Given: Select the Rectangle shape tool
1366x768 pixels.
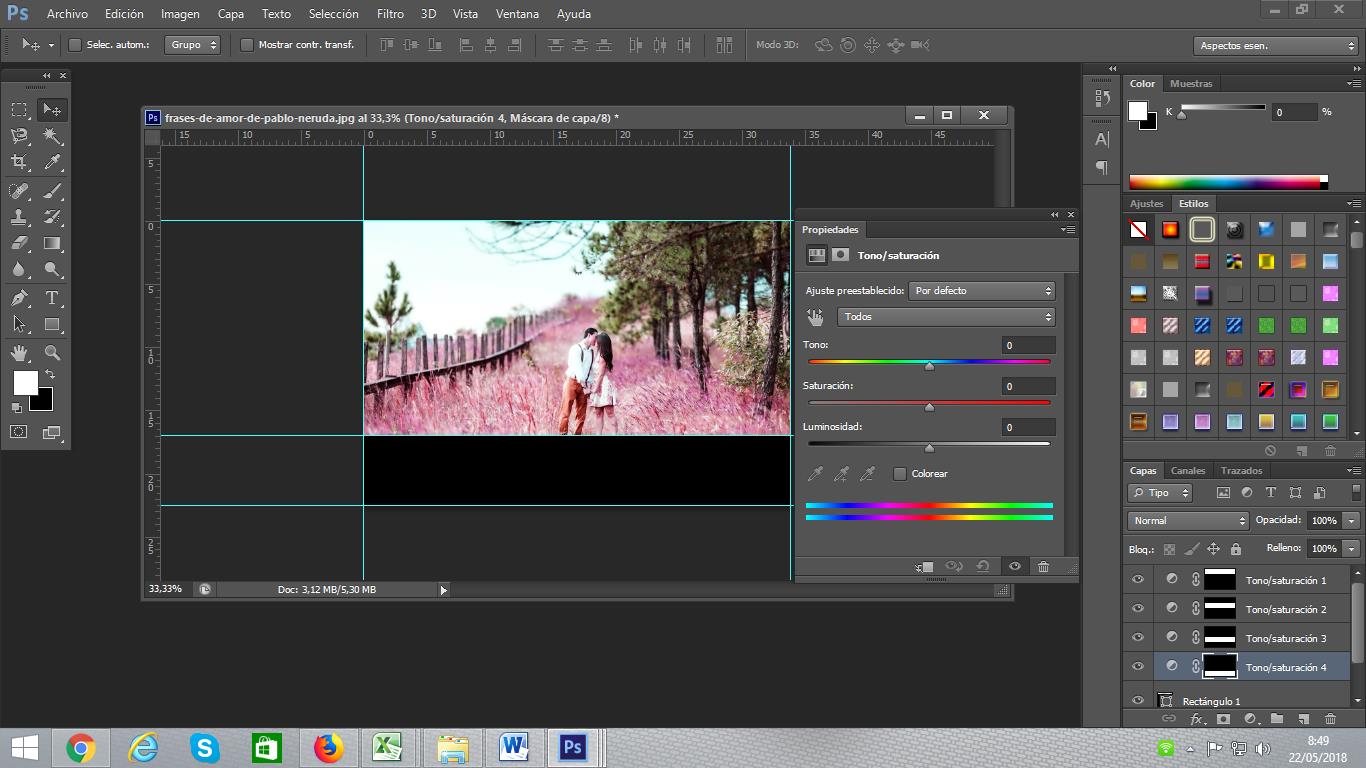Looking at the screenshot, I should pos(52,324).
